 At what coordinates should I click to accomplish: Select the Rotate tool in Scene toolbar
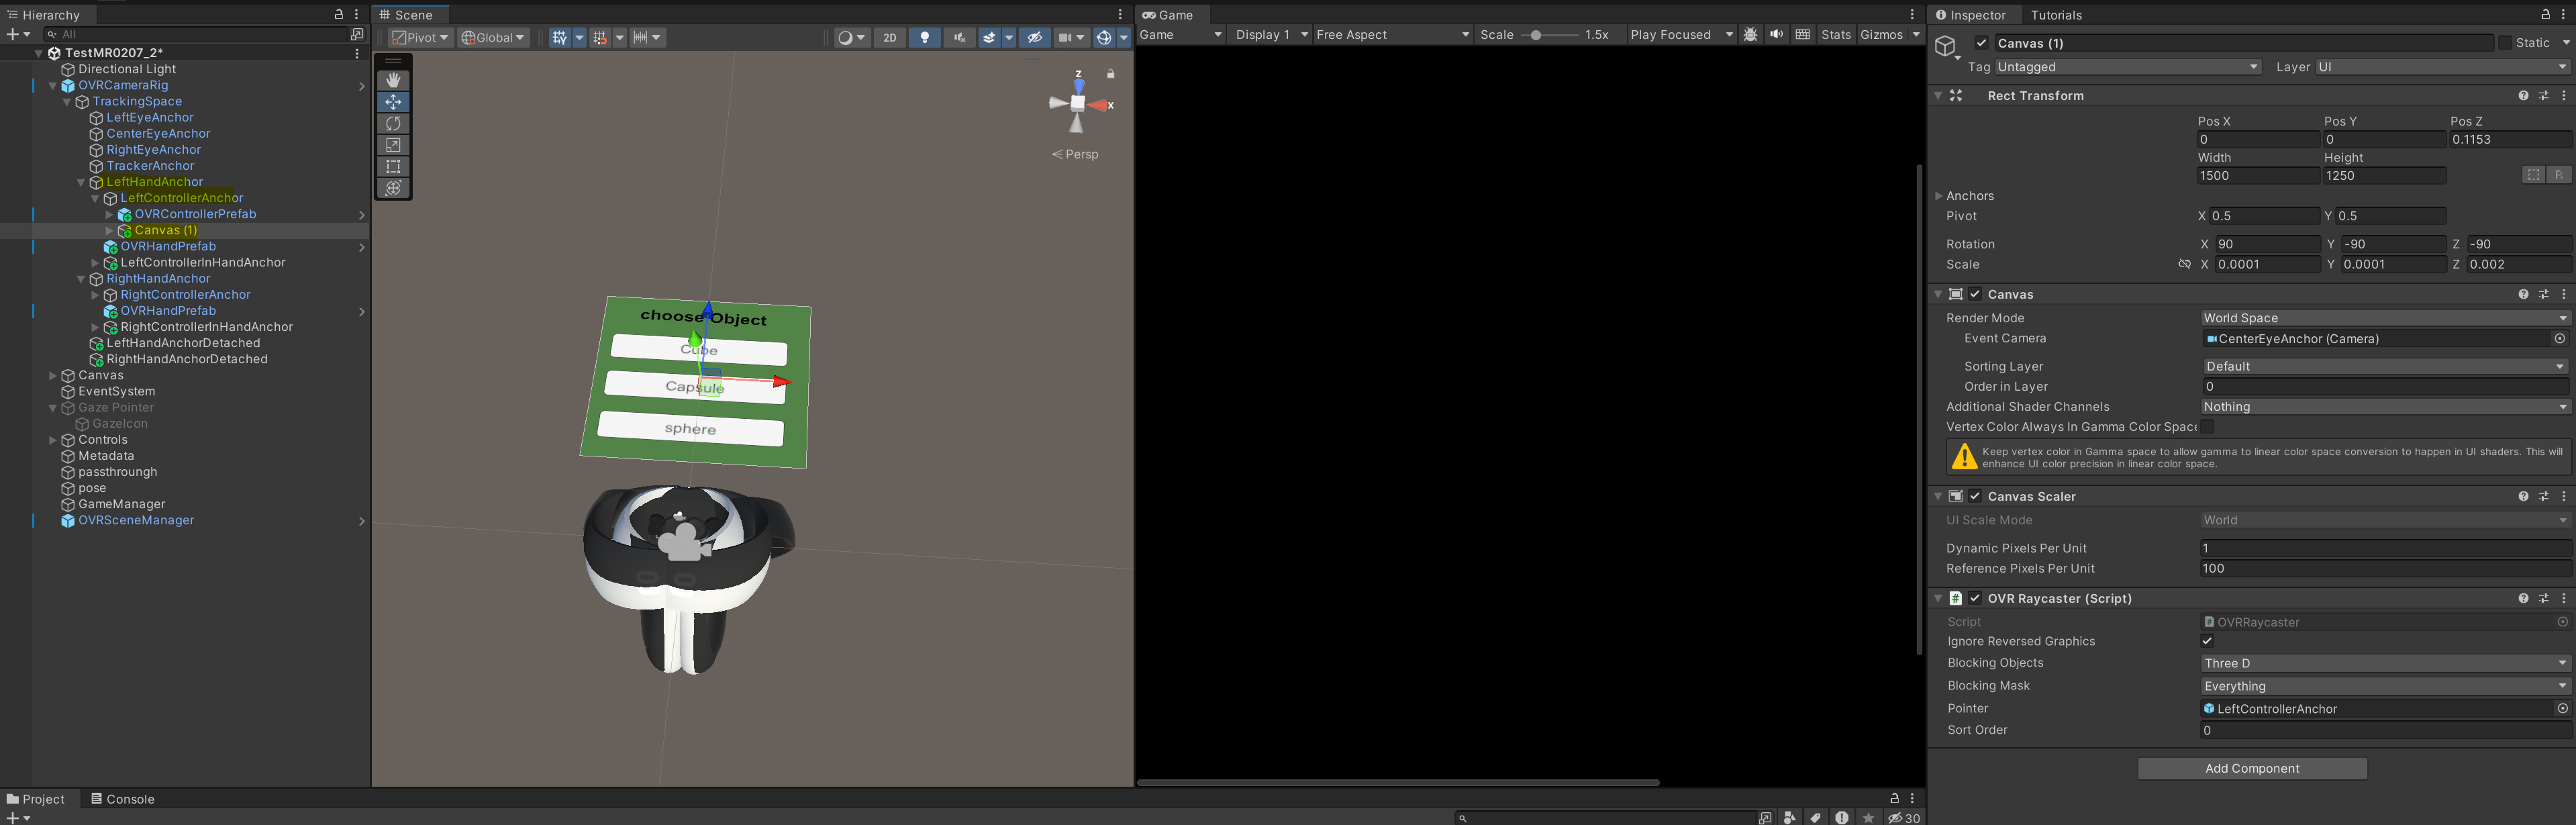393,123
